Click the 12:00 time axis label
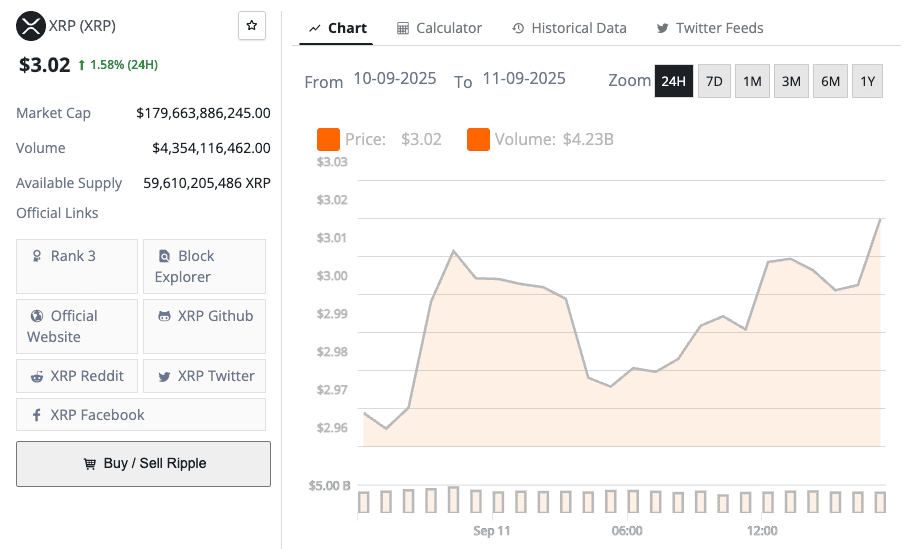Screen dimensions: 914x549 point(762,531)
